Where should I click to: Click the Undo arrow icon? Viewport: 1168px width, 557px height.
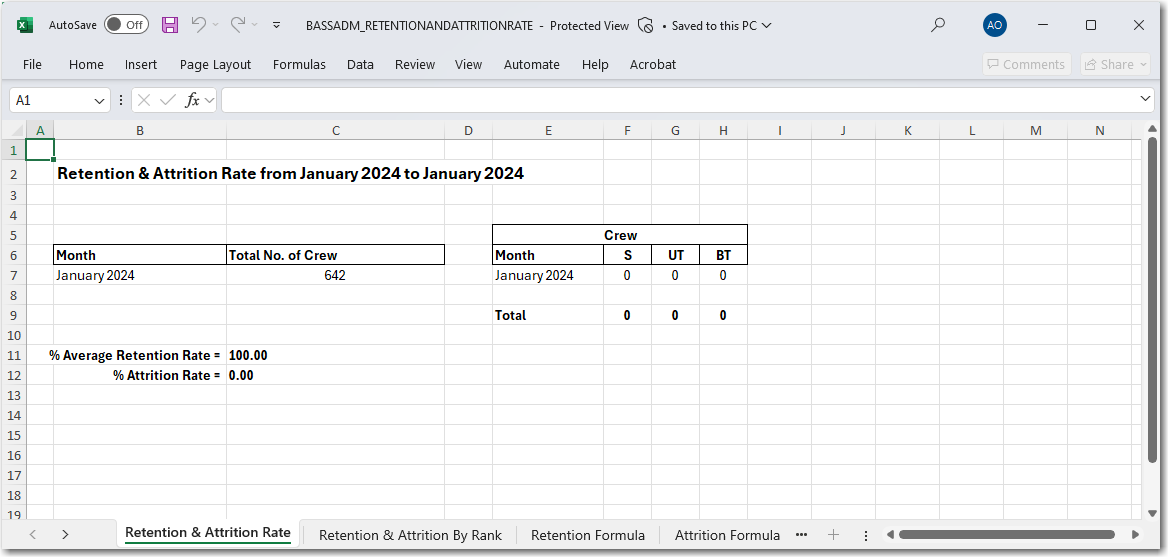[x=199, y=25]
